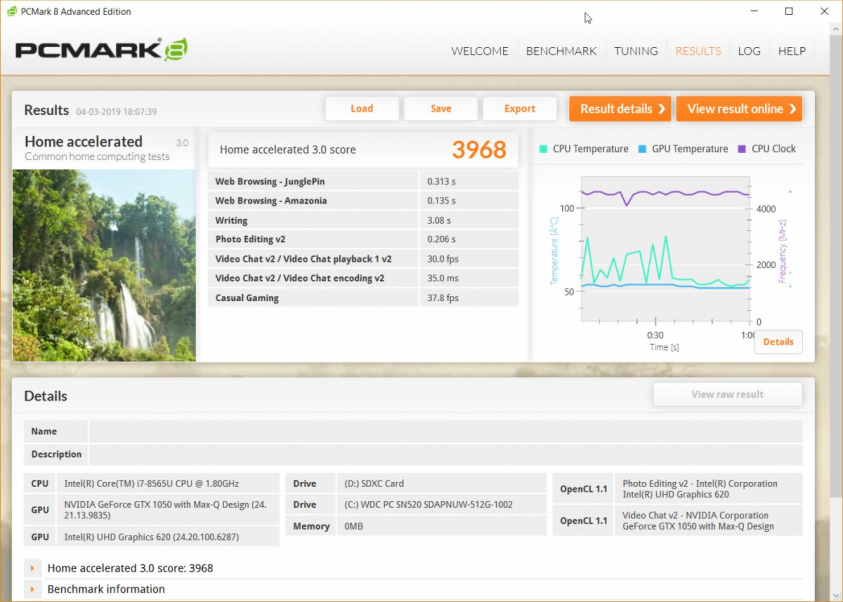Viewport: 843px width, 602px height.
Task: Open the LOG view
Action: tap(749, 51)
